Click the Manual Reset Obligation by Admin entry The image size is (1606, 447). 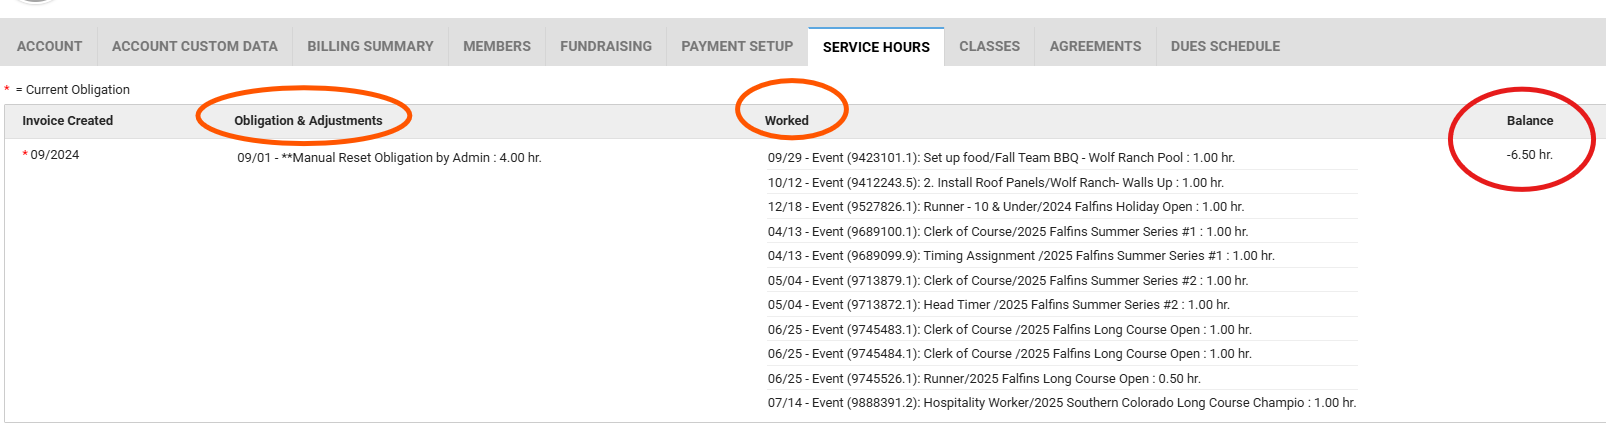pos(389,158)
